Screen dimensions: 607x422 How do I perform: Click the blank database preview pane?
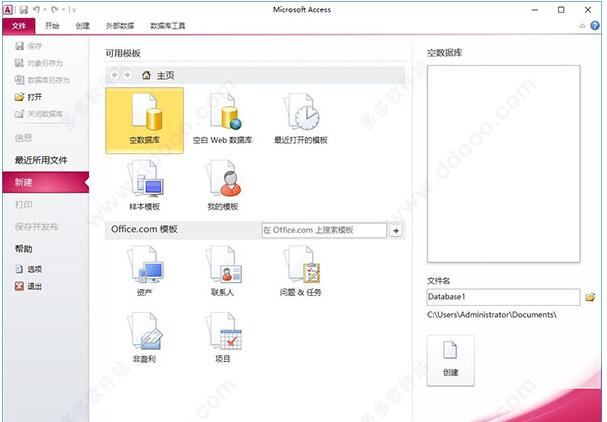coord(504,164)
